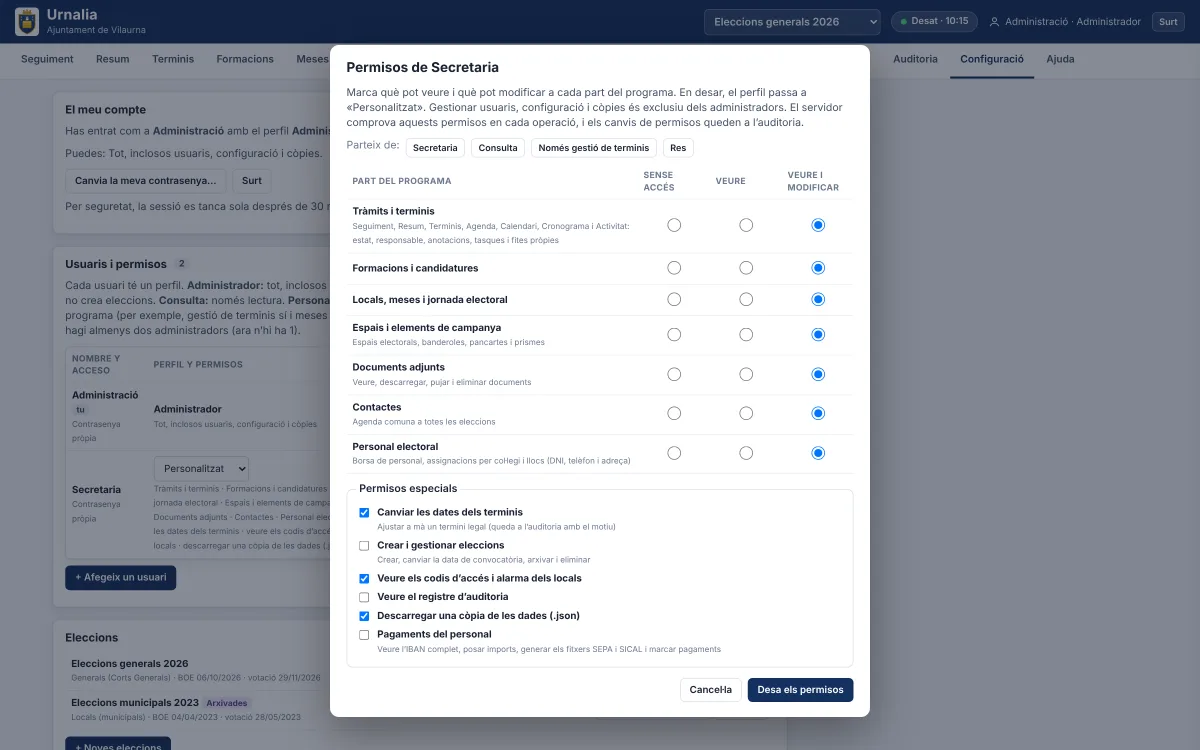Go to the Terminis tab
Image resolution: width=1200 pixels, height=750 pixels.
pyautogui.click(x=173, y=59)
